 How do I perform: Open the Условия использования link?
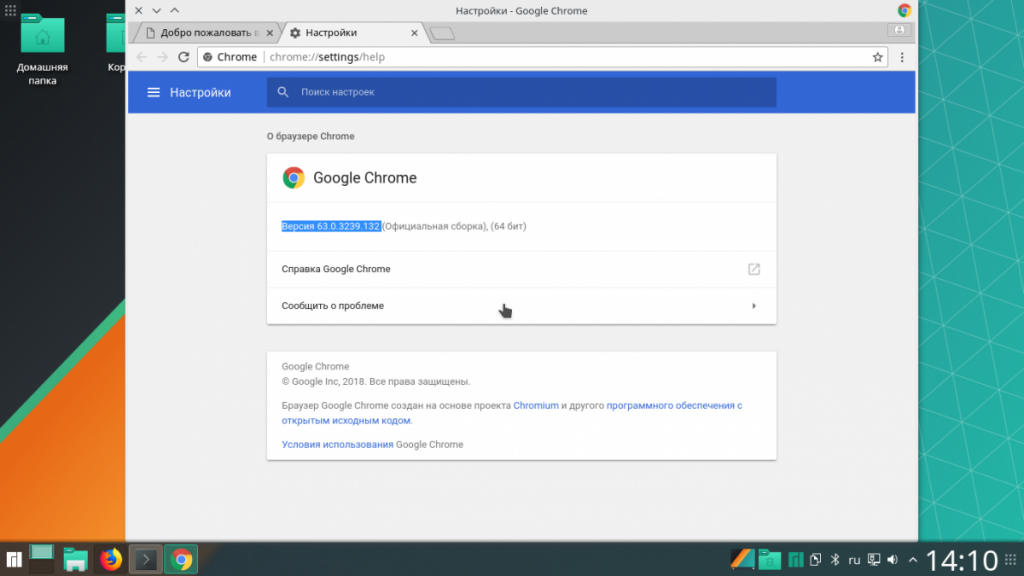pyautogui.click(x=338, y=445)
